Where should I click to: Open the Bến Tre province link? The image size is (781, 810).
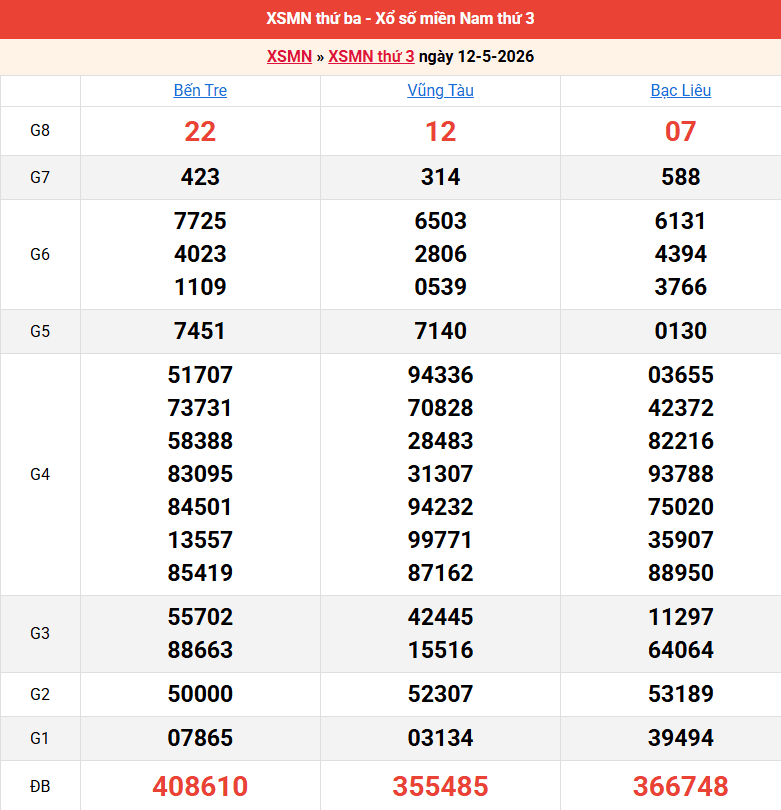pyautogui.click(x=200, y=90)
